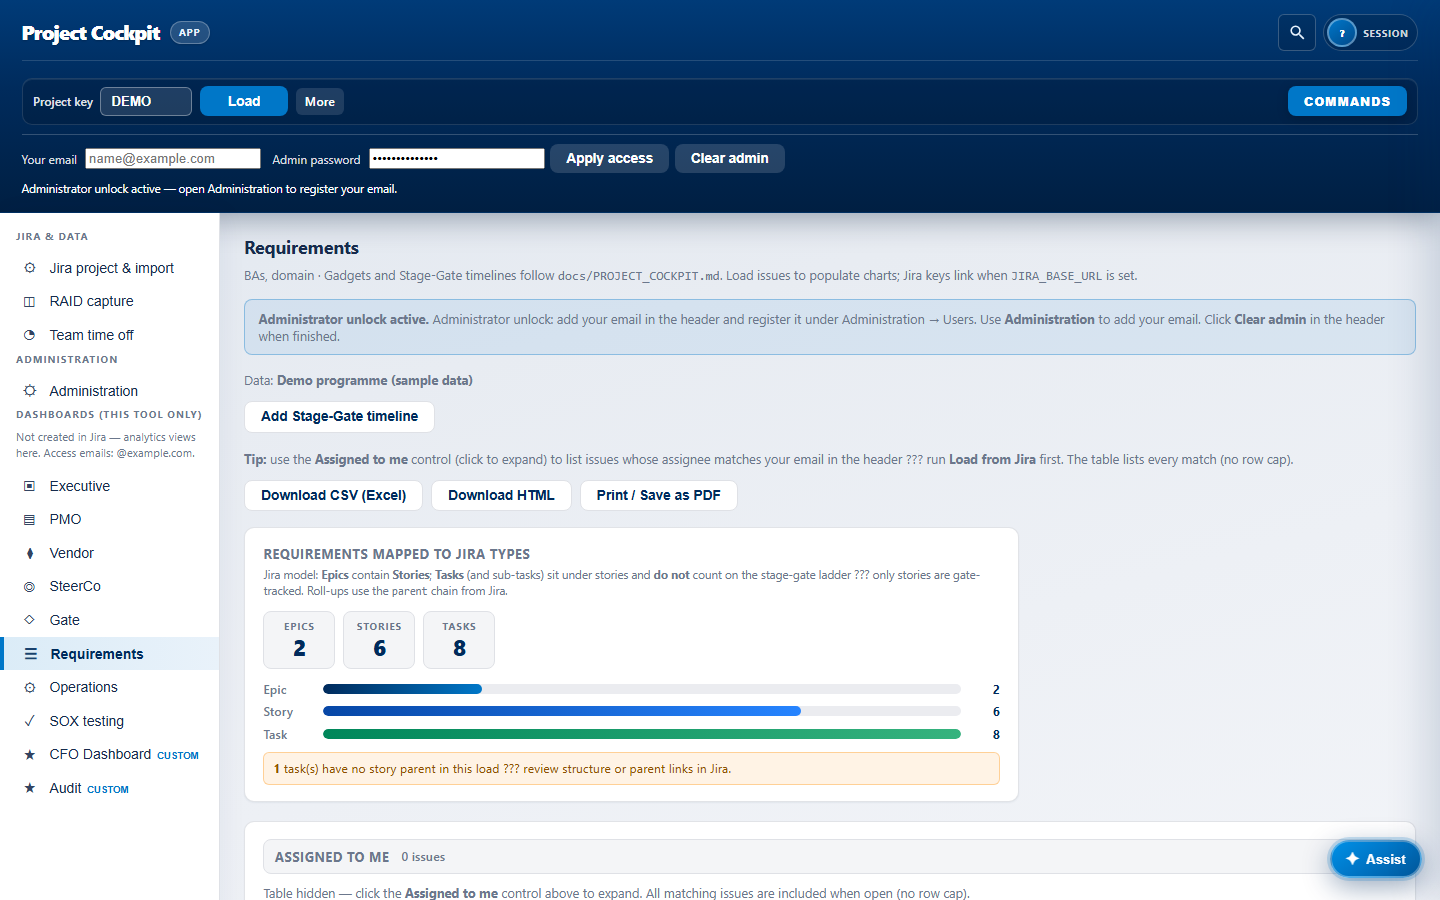1440x900 pixels.
Task: Click the Administration gear icon
Action: pos(30,391)
